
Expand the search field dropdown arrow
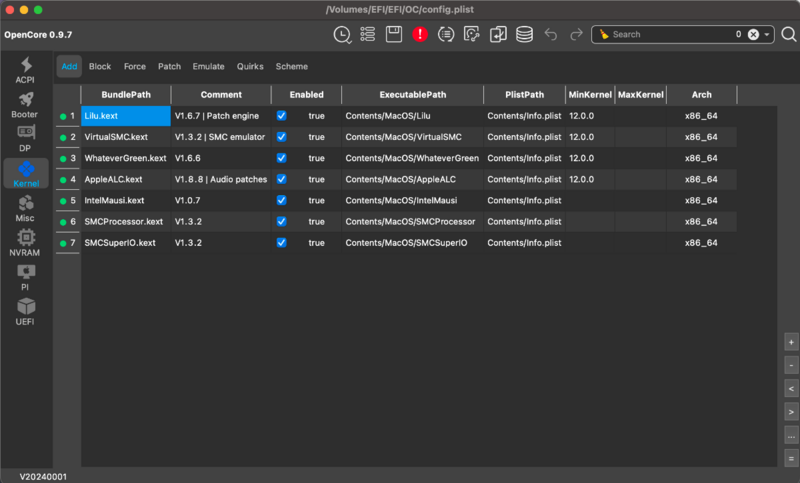(768, 35)
